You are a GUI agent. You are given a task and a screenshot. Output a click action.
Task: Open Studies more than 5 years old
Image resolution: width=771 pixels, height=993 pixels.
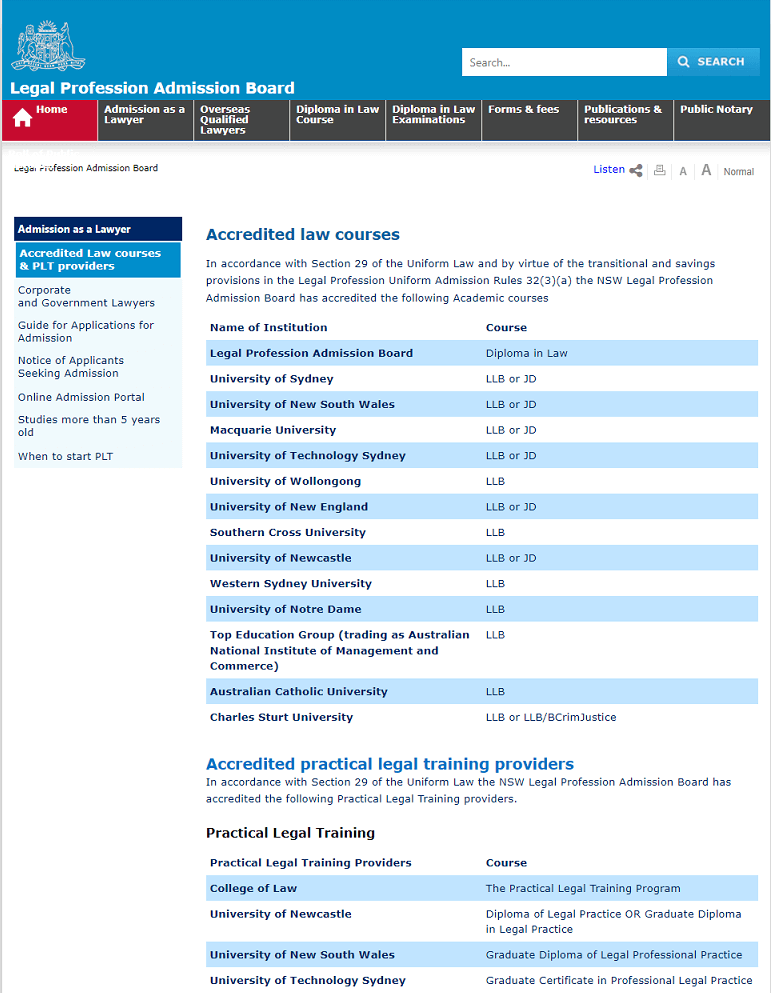pyautogui.click(x=89, y=426)
